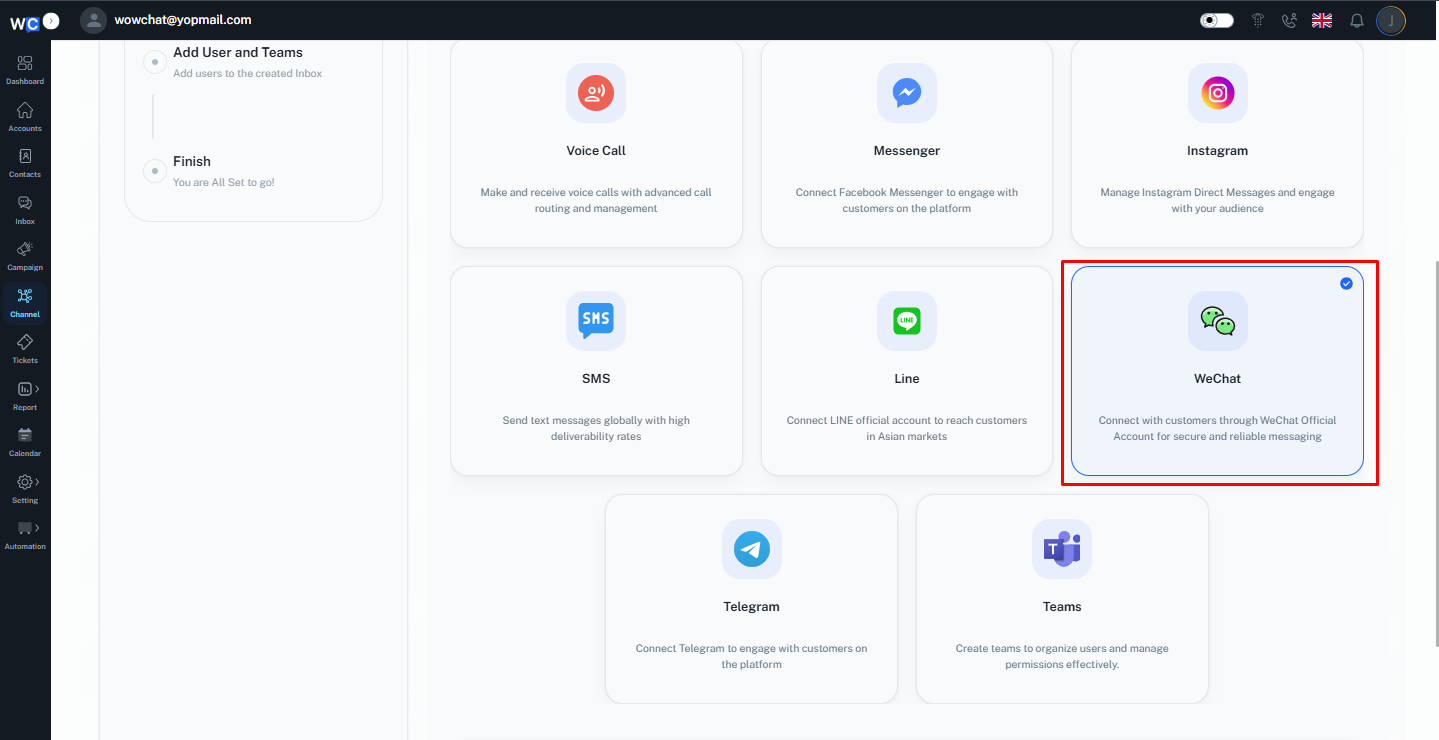Expand the sidebar using the arrow beside the logo
1439x740 pixels.
coord(51,20)
